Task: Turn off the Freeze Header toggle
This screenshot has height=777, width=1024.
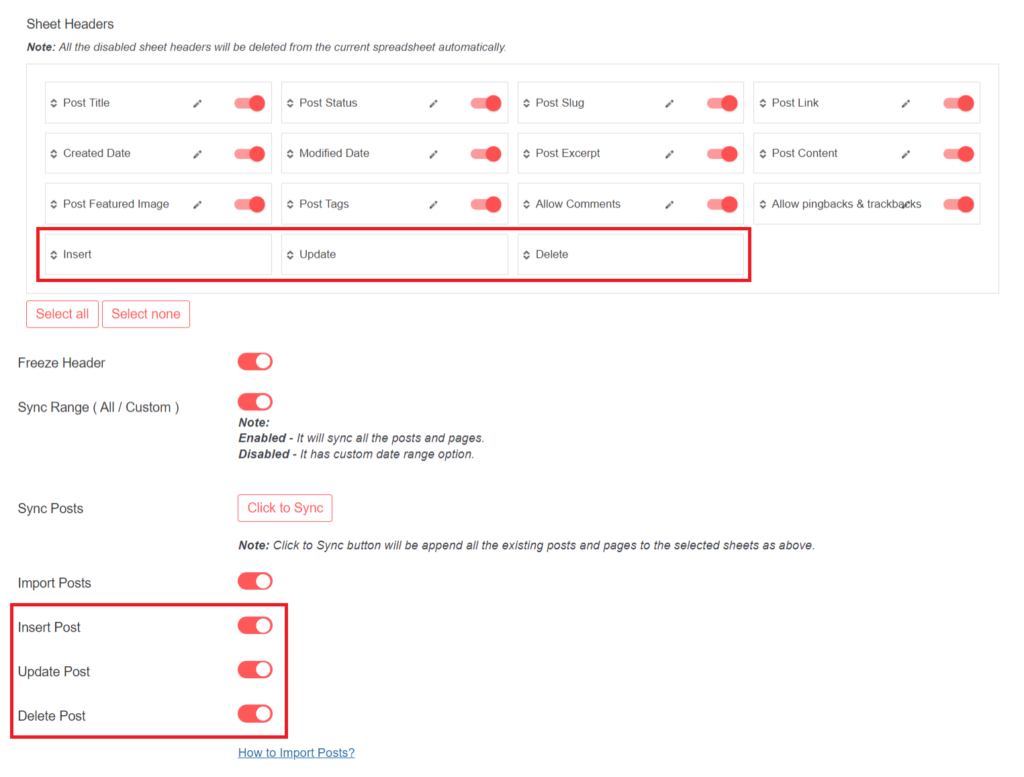Action: (x=254, y=361)
